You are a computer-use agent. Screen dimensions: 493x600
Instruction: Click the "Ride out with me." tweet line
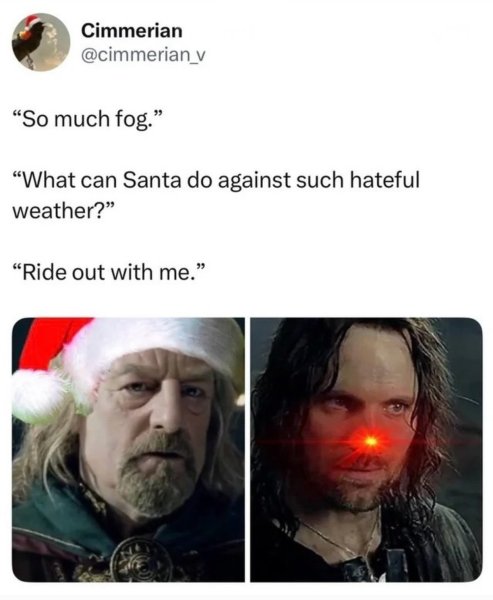click(x=109, y=272)
